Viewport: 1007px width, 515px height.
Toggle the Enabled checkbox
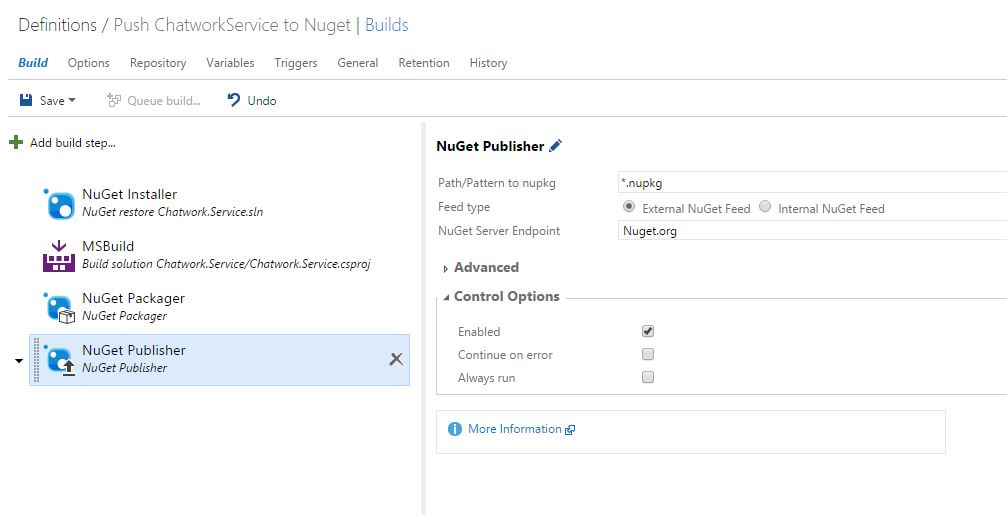point(648,331)
